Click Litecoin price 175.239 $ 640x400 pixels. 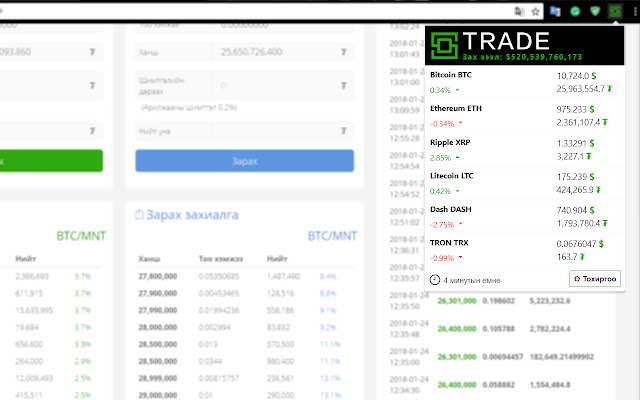[x=576, y=177]
